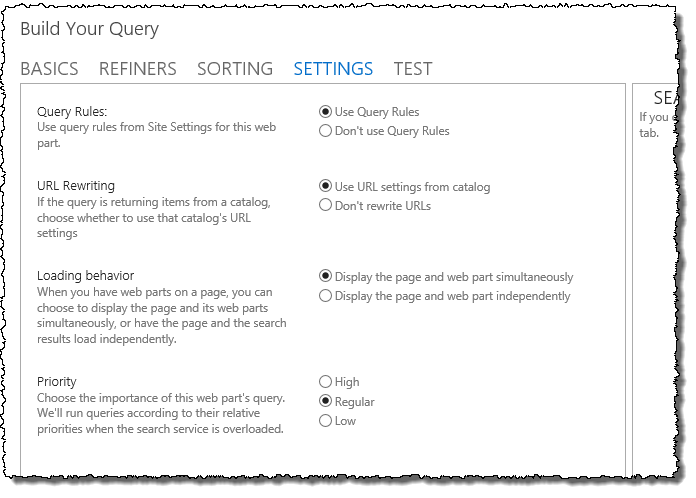This screenshot has height=498, width=696.
Task: Click the 'Build Your Query' dialog title
Action: pyautogui.click(x=89, y=29)
